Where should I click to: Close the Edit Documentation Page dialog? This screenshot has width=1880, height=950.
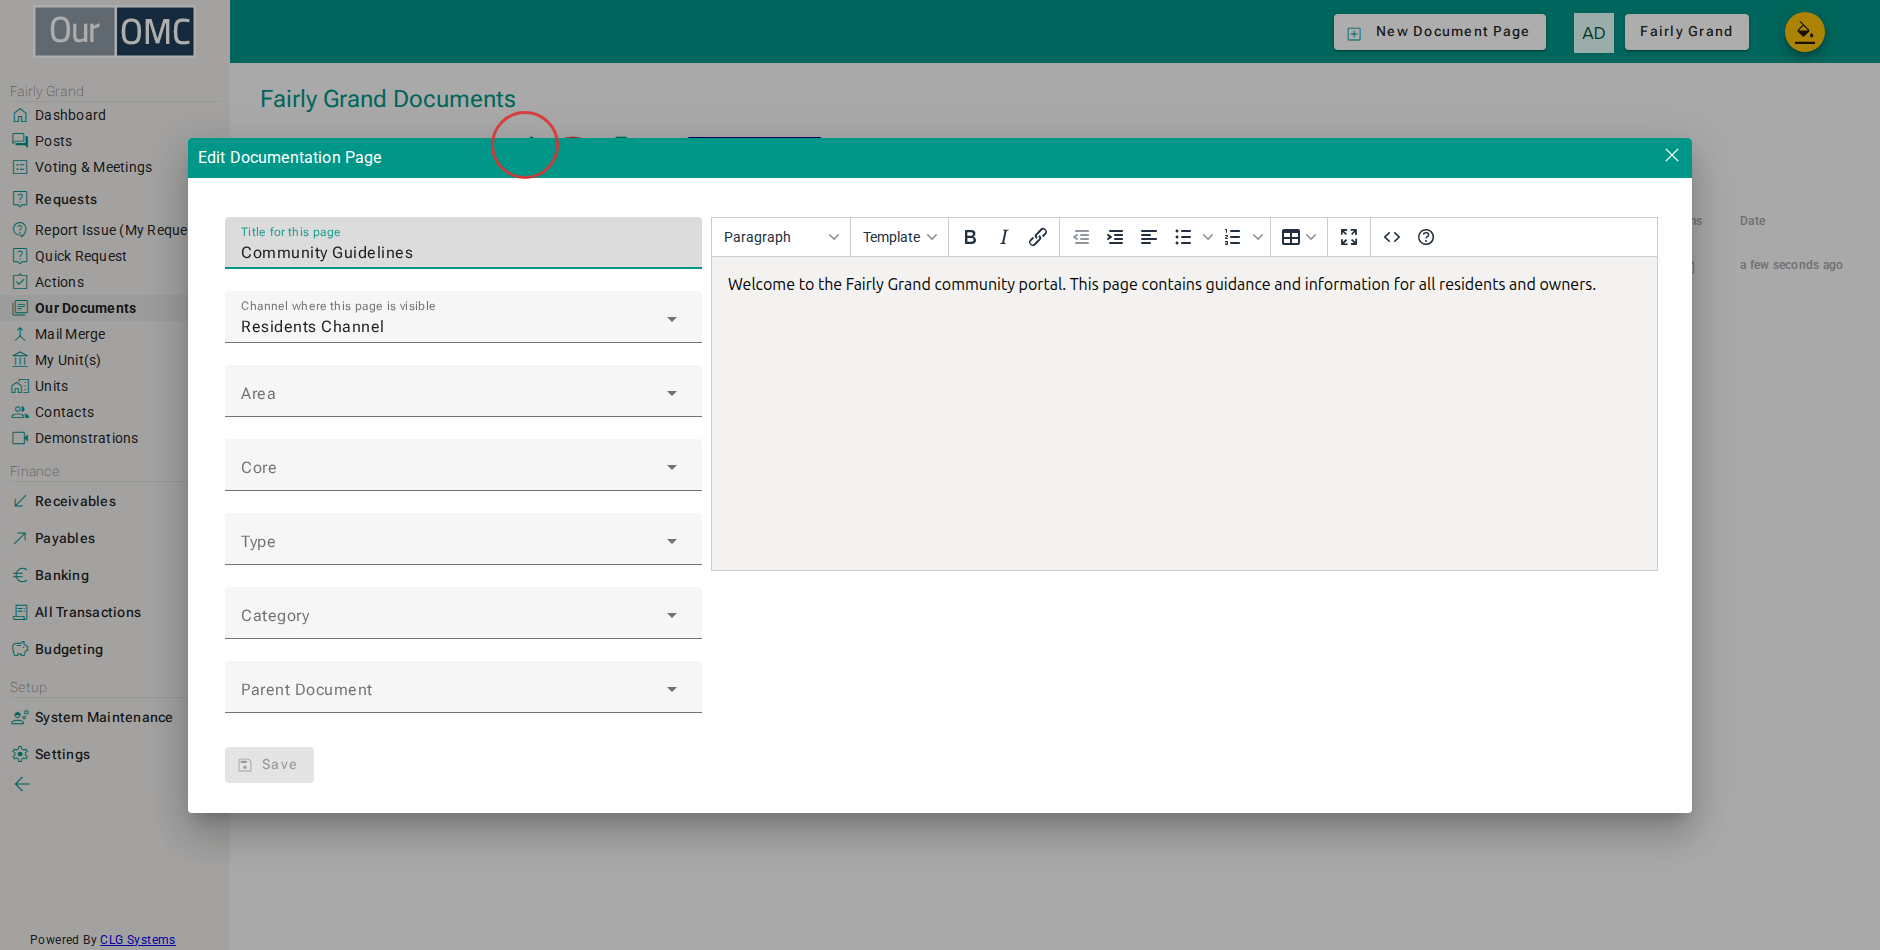point(1671,155)
